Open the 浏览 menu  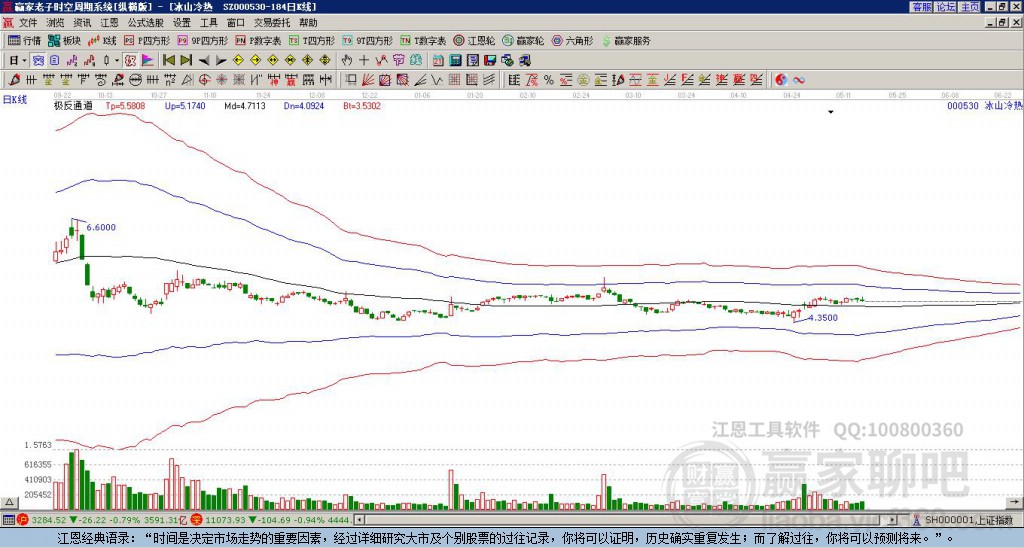coord(56,23)
